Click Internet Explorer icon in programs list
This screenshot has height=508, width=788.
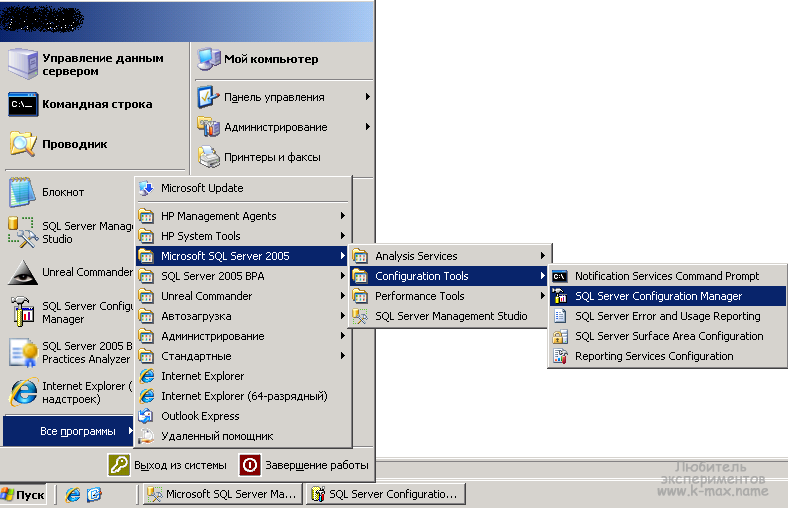tap(146, 376)
